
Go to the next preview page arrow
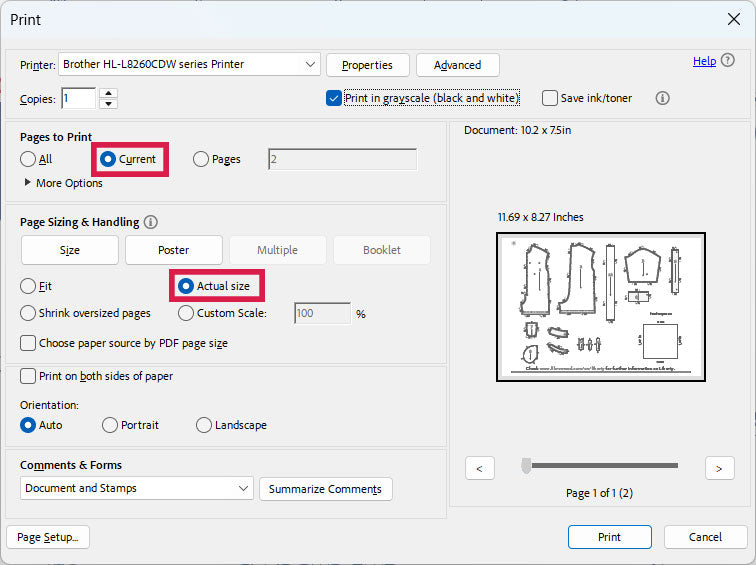719,467
